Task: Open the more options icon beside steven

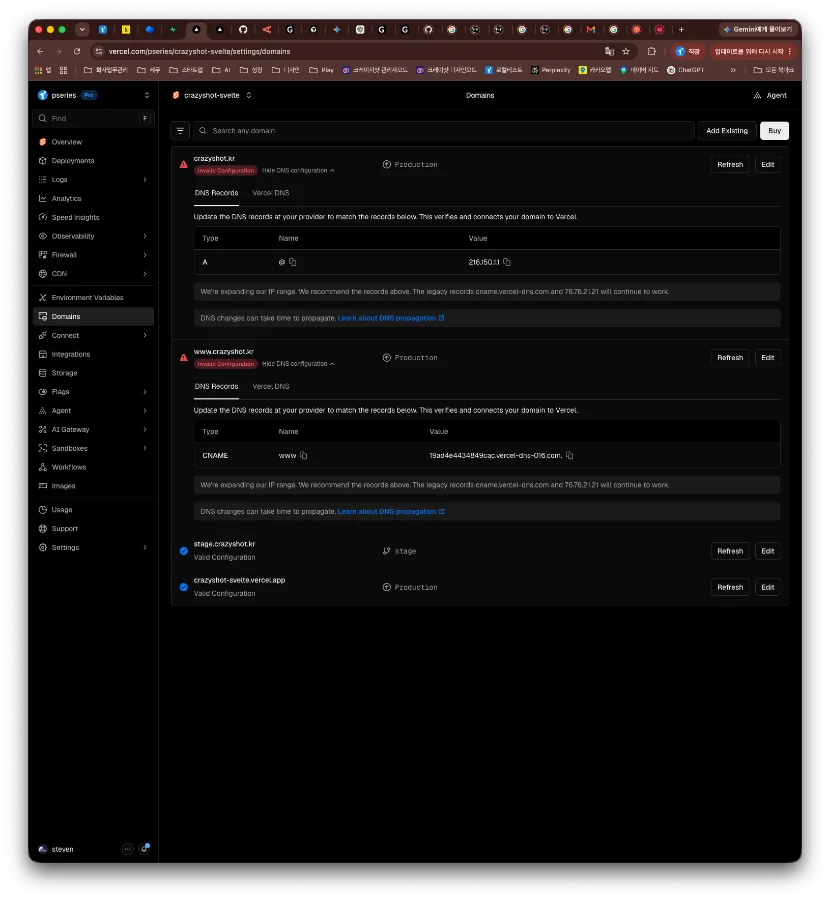Action: (x=127, y=849)
